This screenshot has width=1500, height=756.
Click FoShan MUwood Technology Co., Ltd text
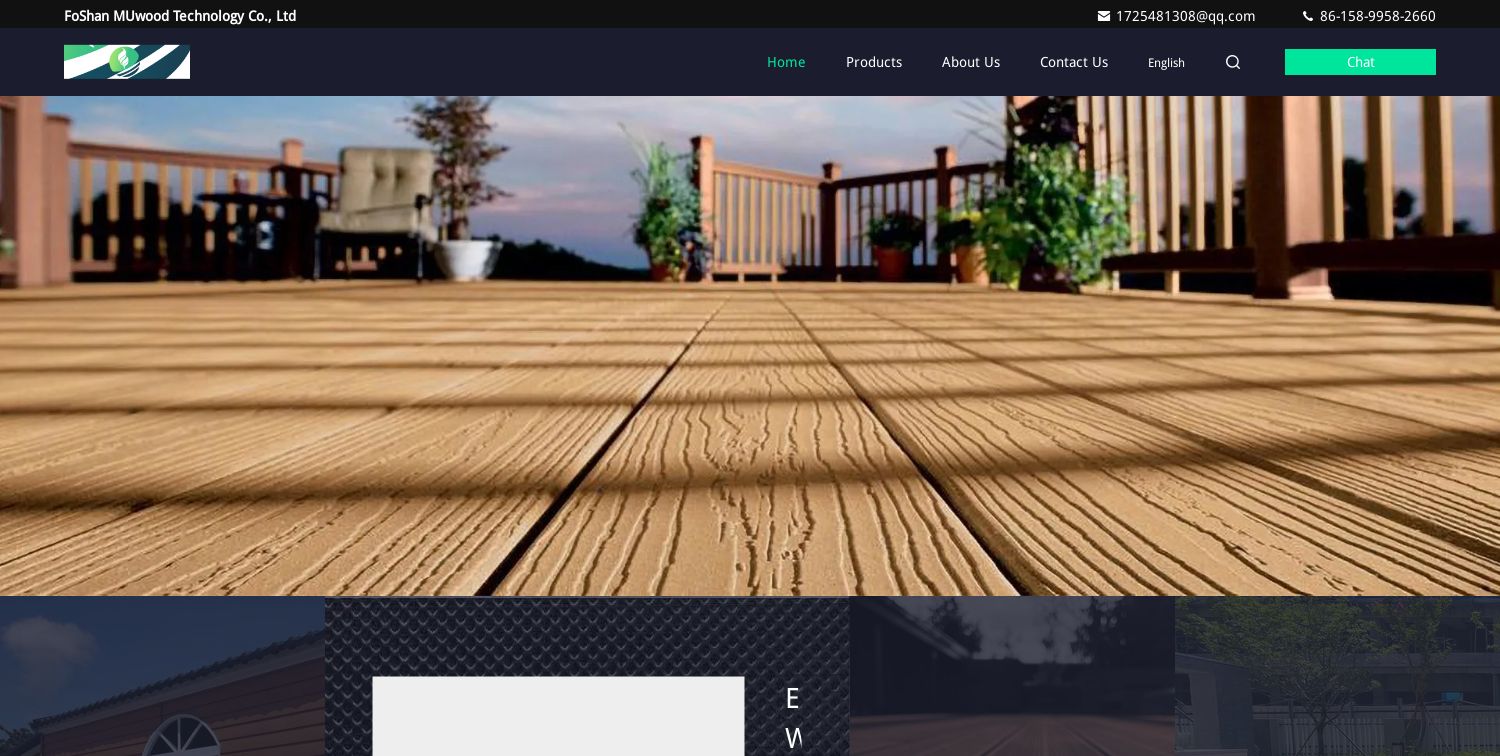pyautogui.click(x=180, y=16)
